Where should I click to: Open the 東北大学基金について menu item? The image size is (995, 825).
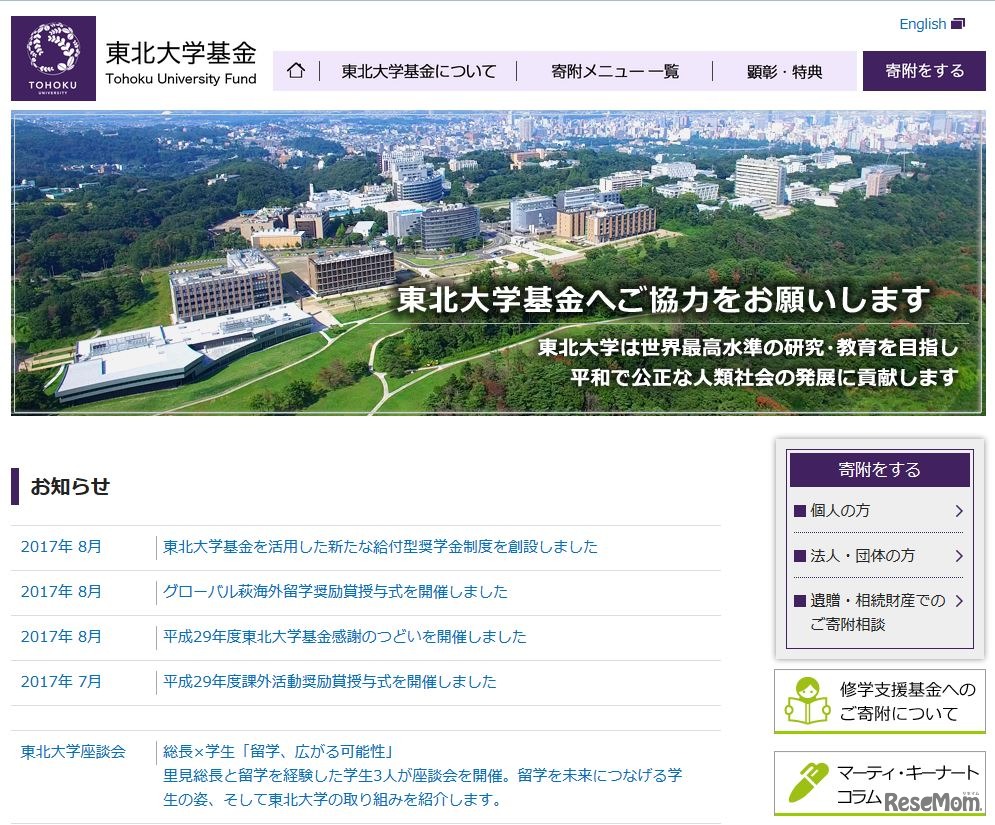(x=418, y=70)
